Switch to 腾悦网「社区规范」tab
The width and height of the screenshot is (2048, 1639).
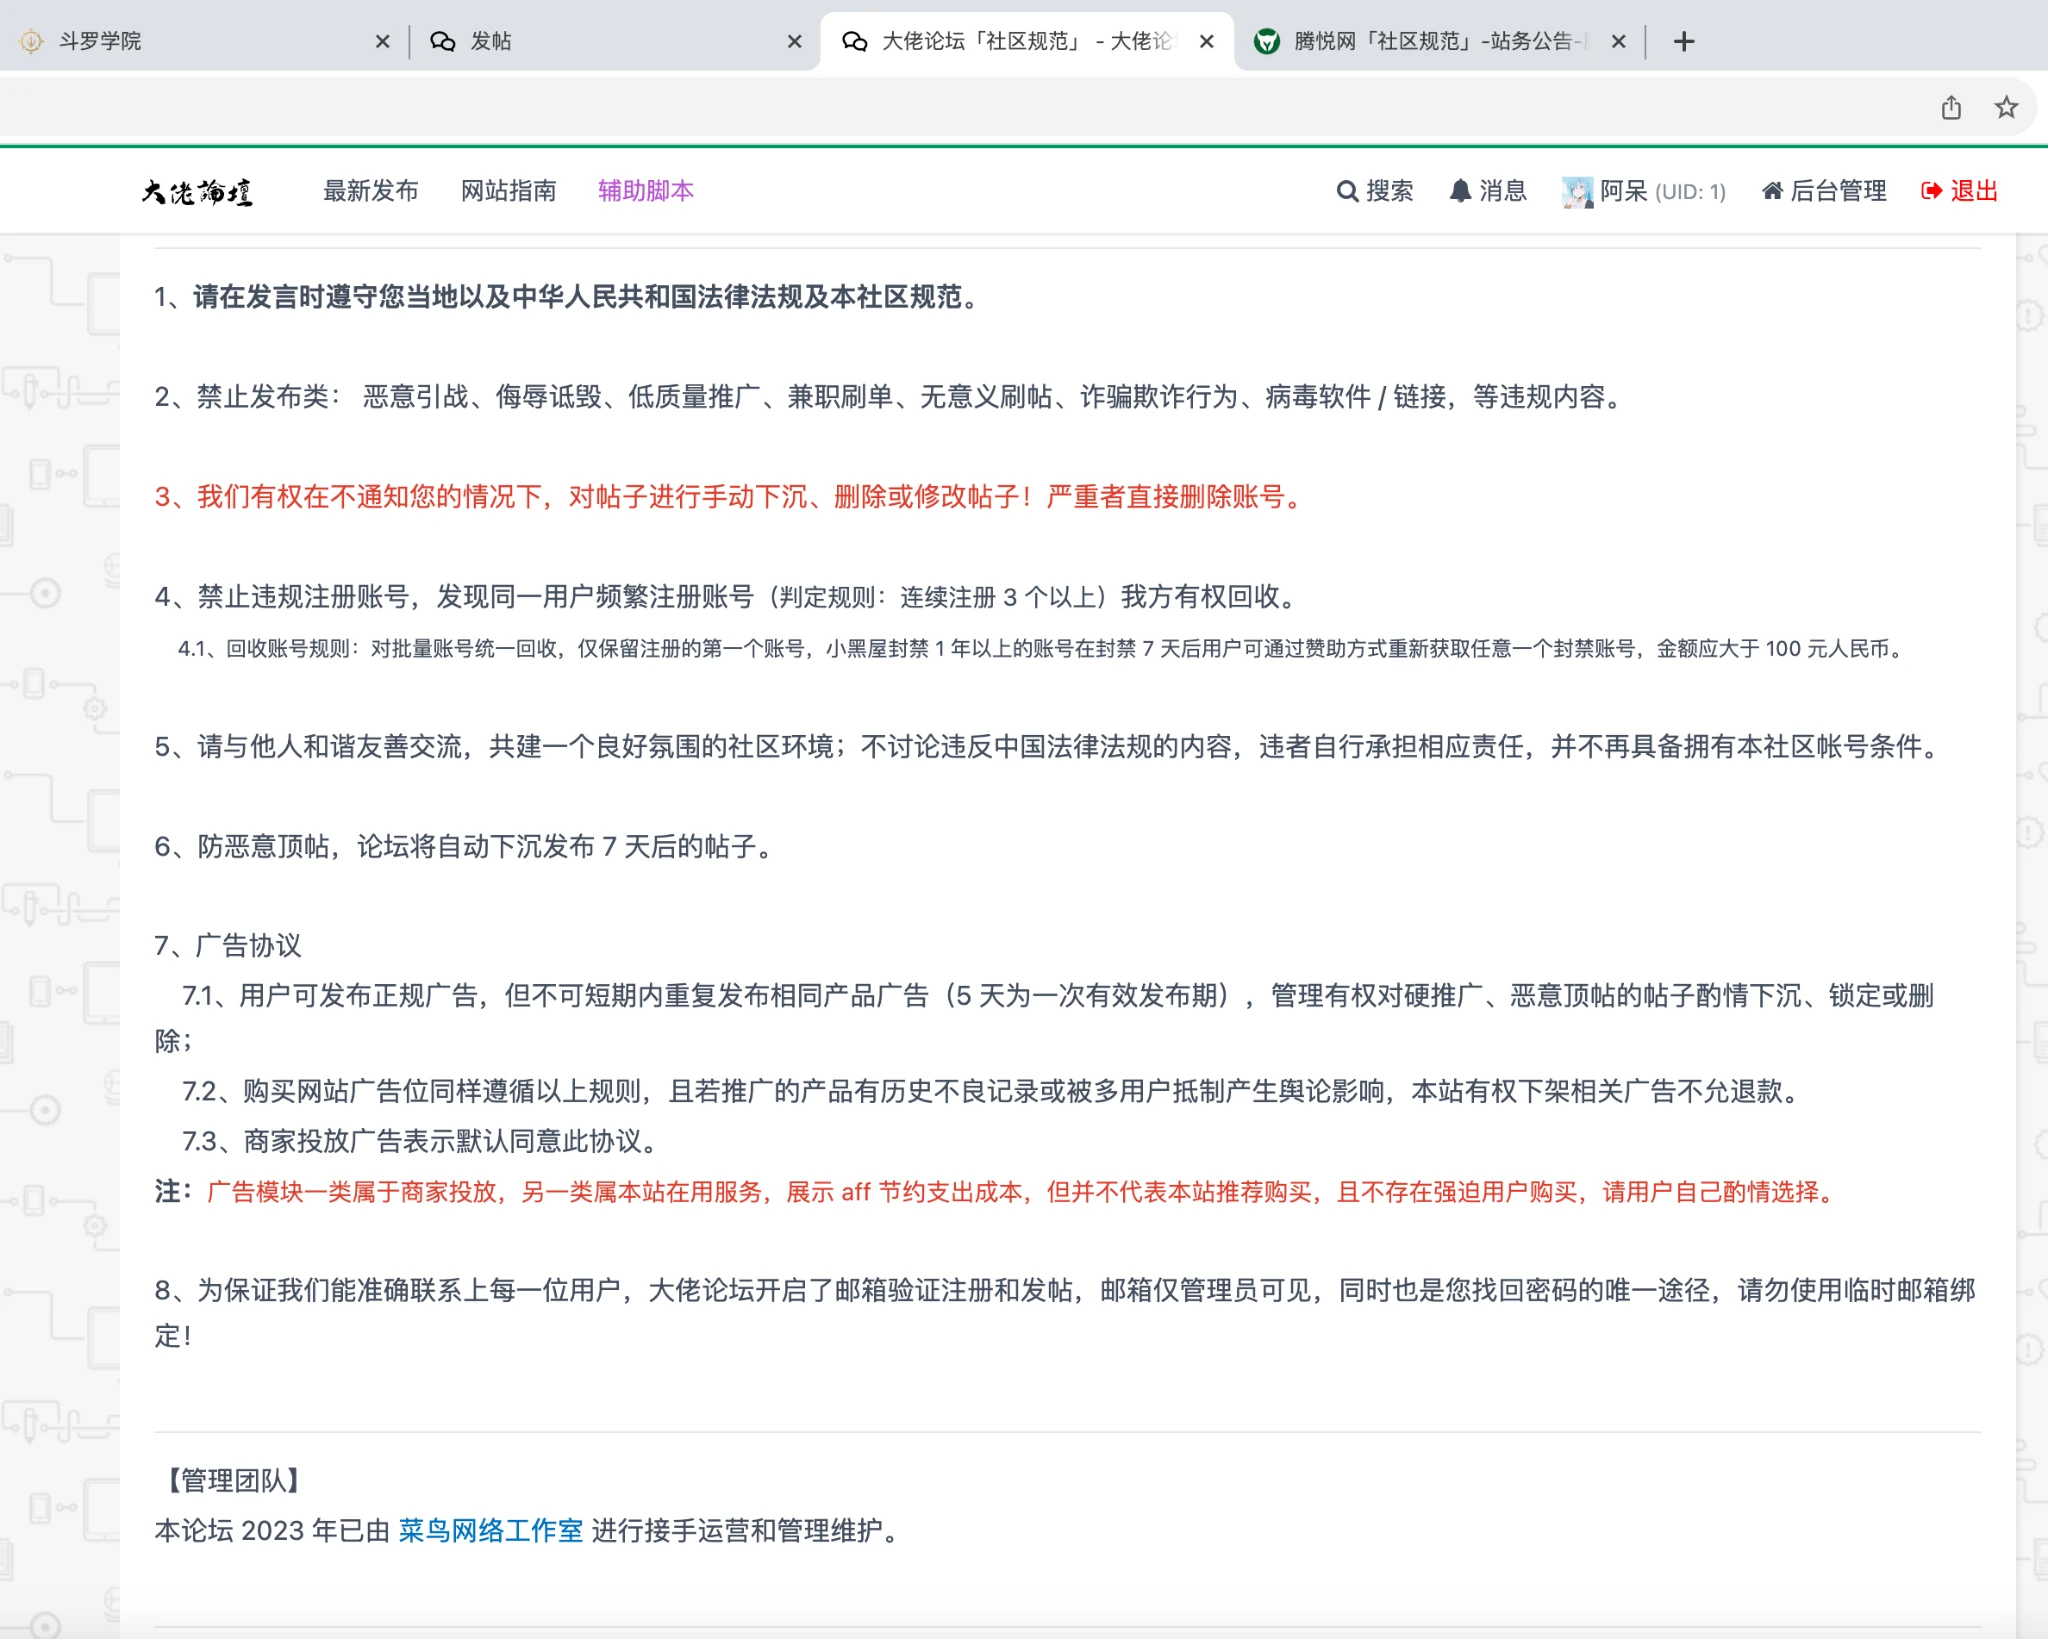[x=1430, y=42]
